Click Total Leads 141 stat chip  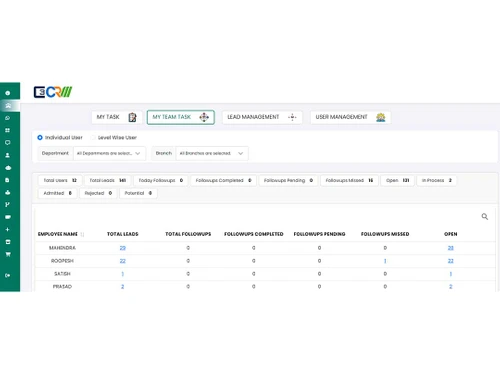tap(107, 180)
